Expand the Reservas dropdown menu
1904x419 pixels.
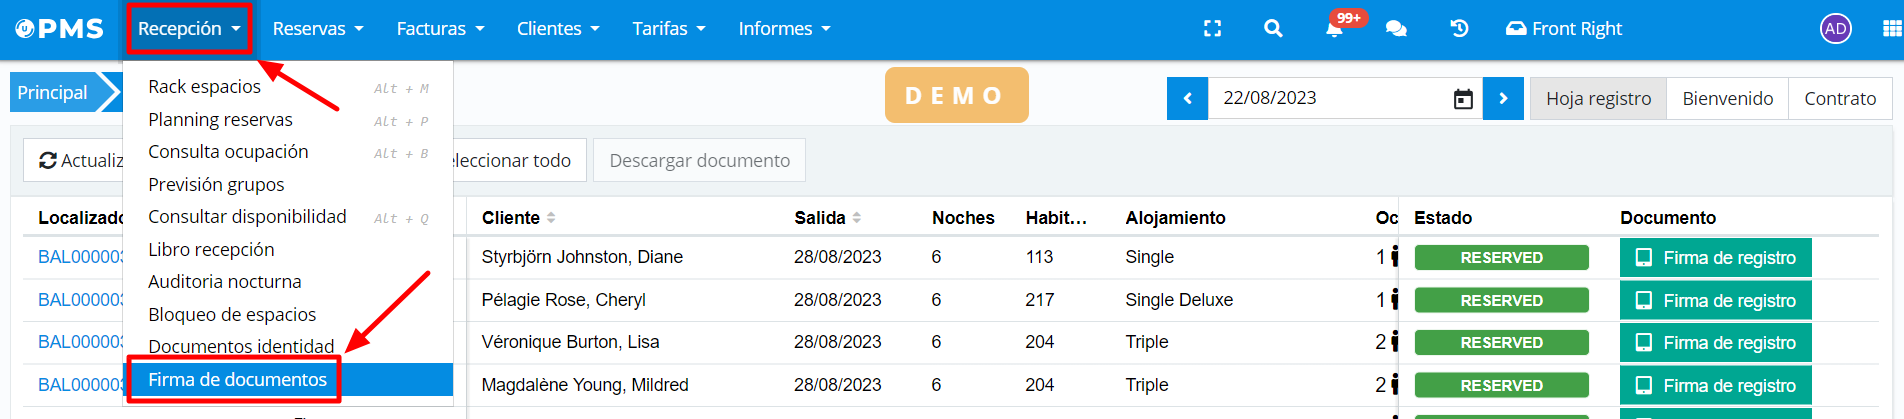pos(318,29)
